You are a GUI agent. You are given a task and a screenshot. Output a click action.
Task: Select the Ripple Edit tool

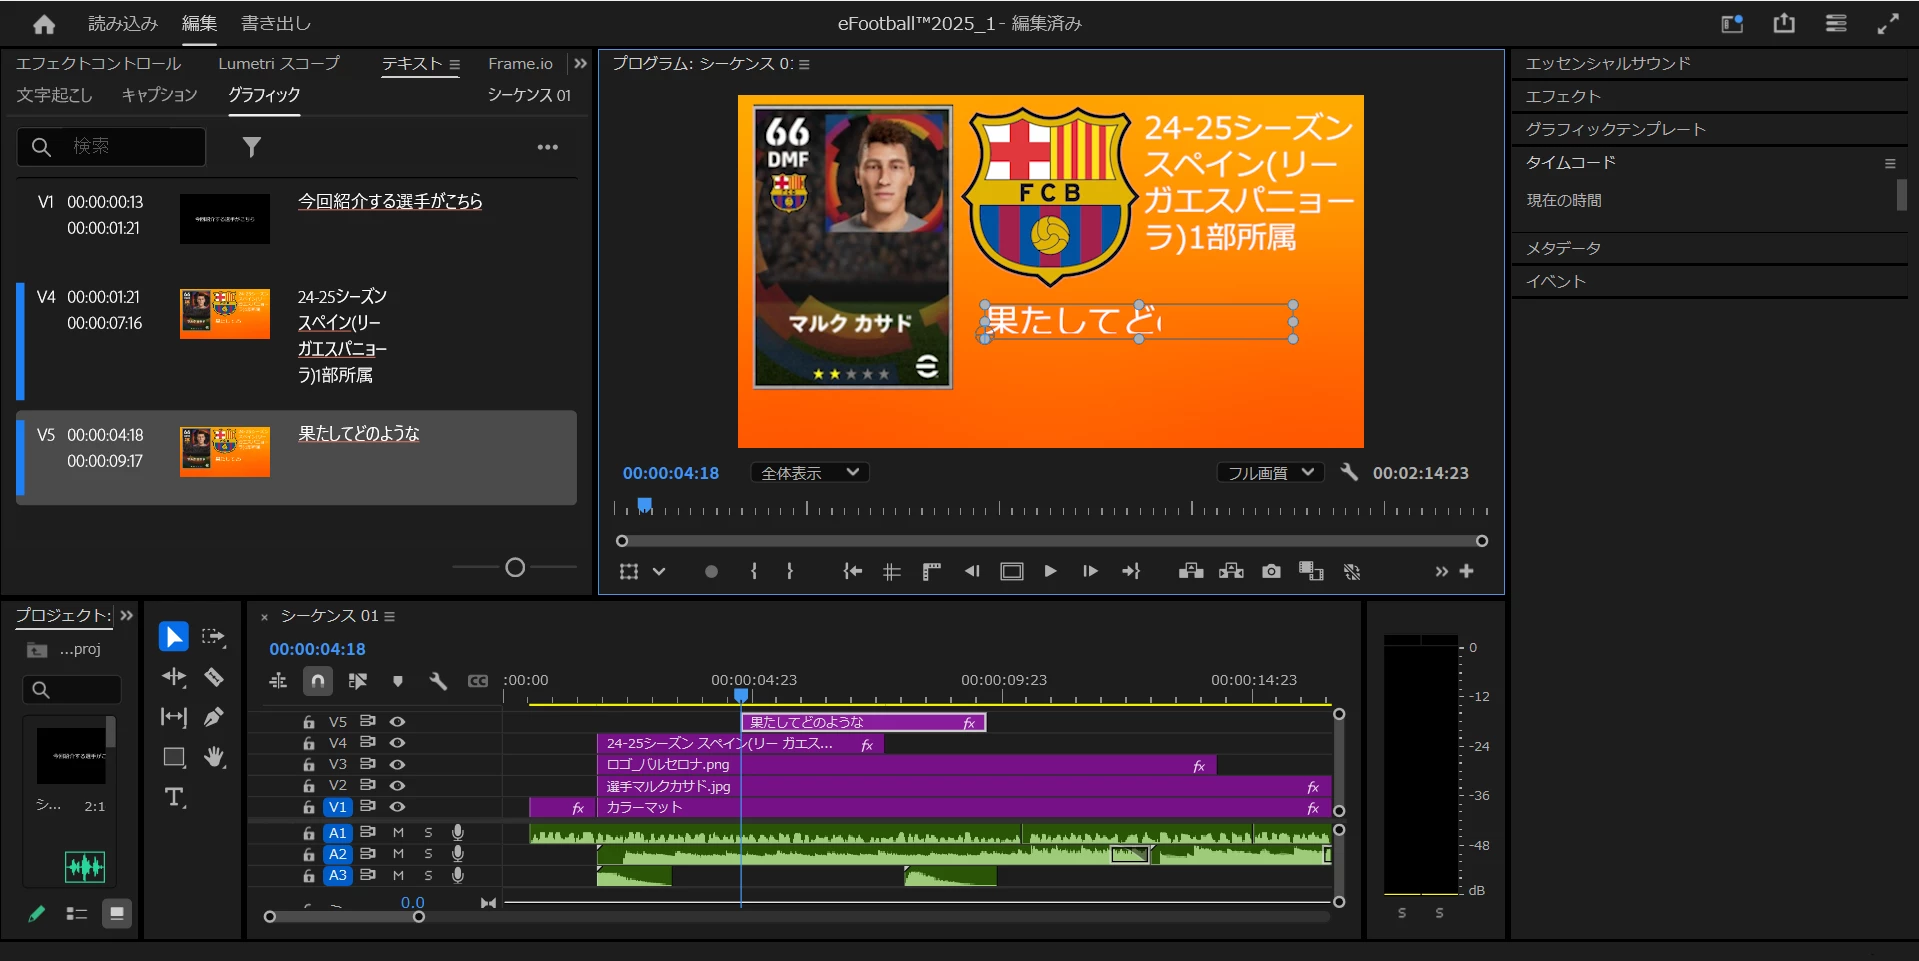tap(174, 677)
